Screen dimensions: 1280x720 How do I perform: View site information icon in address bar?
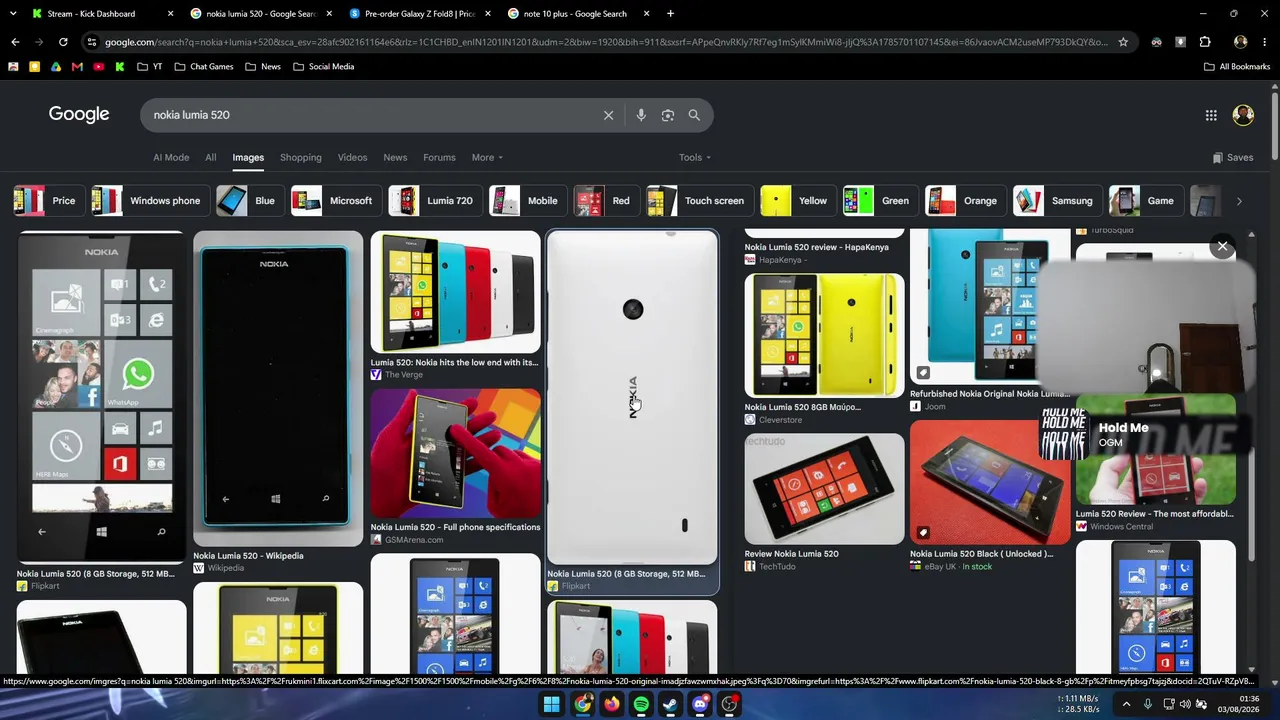tap(92, 42)
